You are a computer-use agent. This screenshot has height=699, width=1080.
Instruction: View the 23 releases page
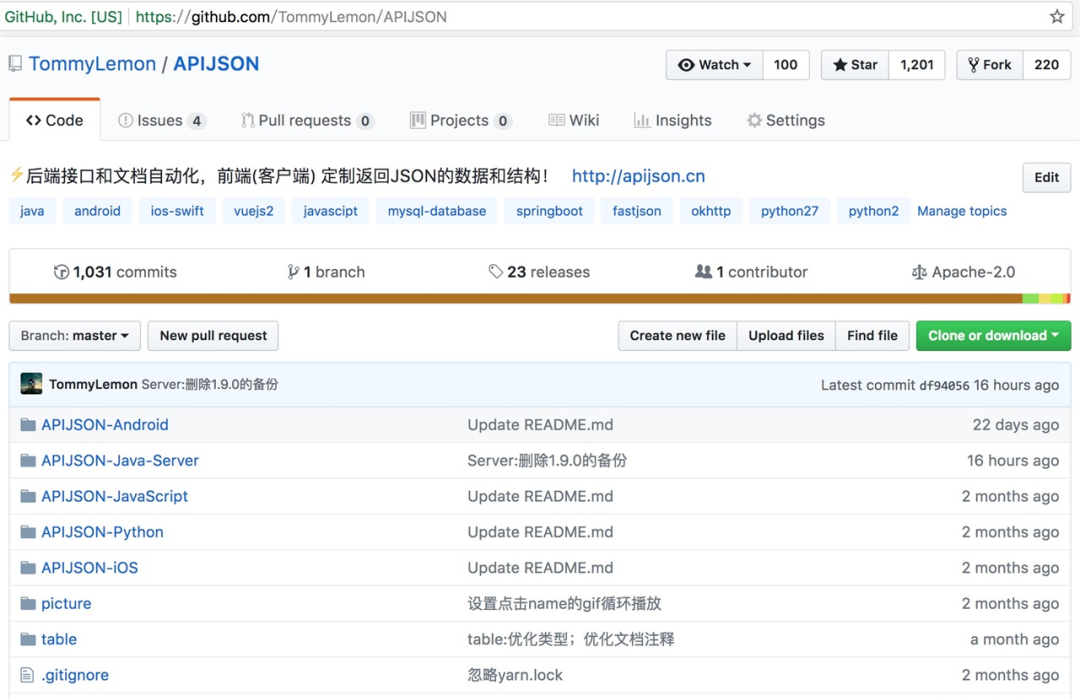click(x=539, y=272)
